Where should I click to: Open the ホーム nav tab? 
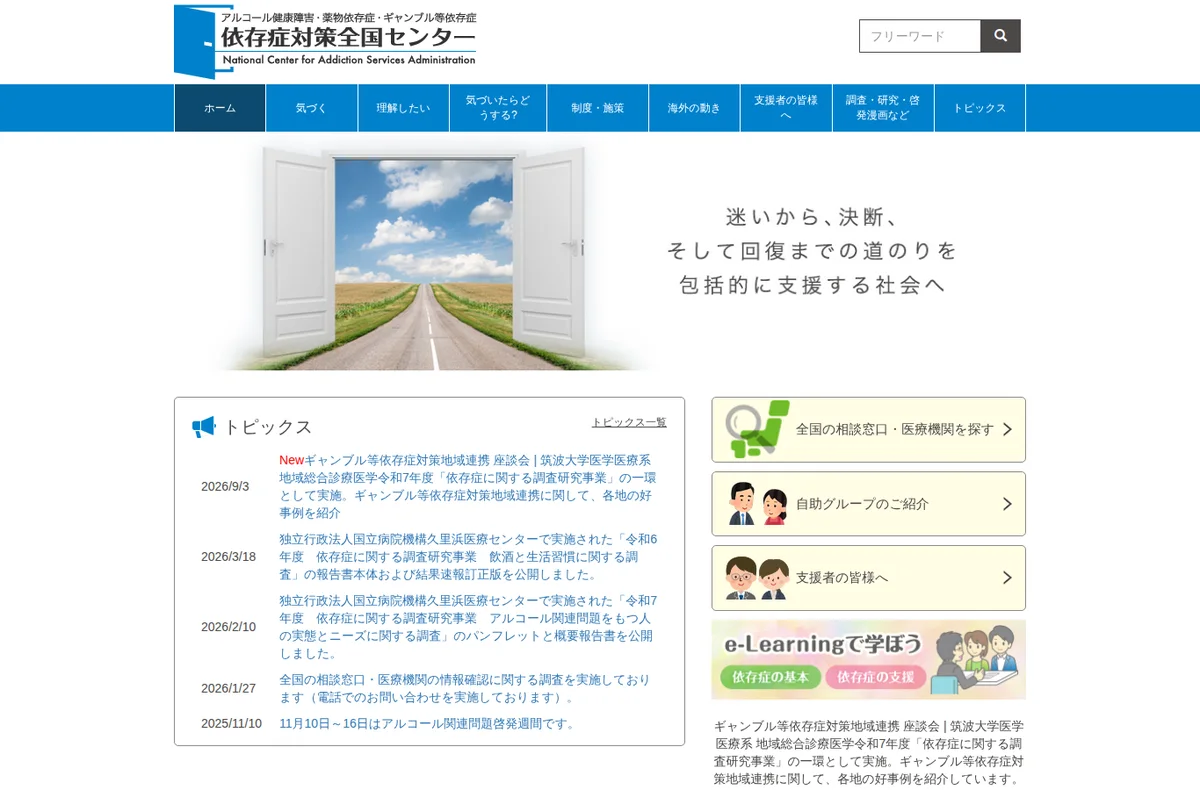(x=220, y=108)
